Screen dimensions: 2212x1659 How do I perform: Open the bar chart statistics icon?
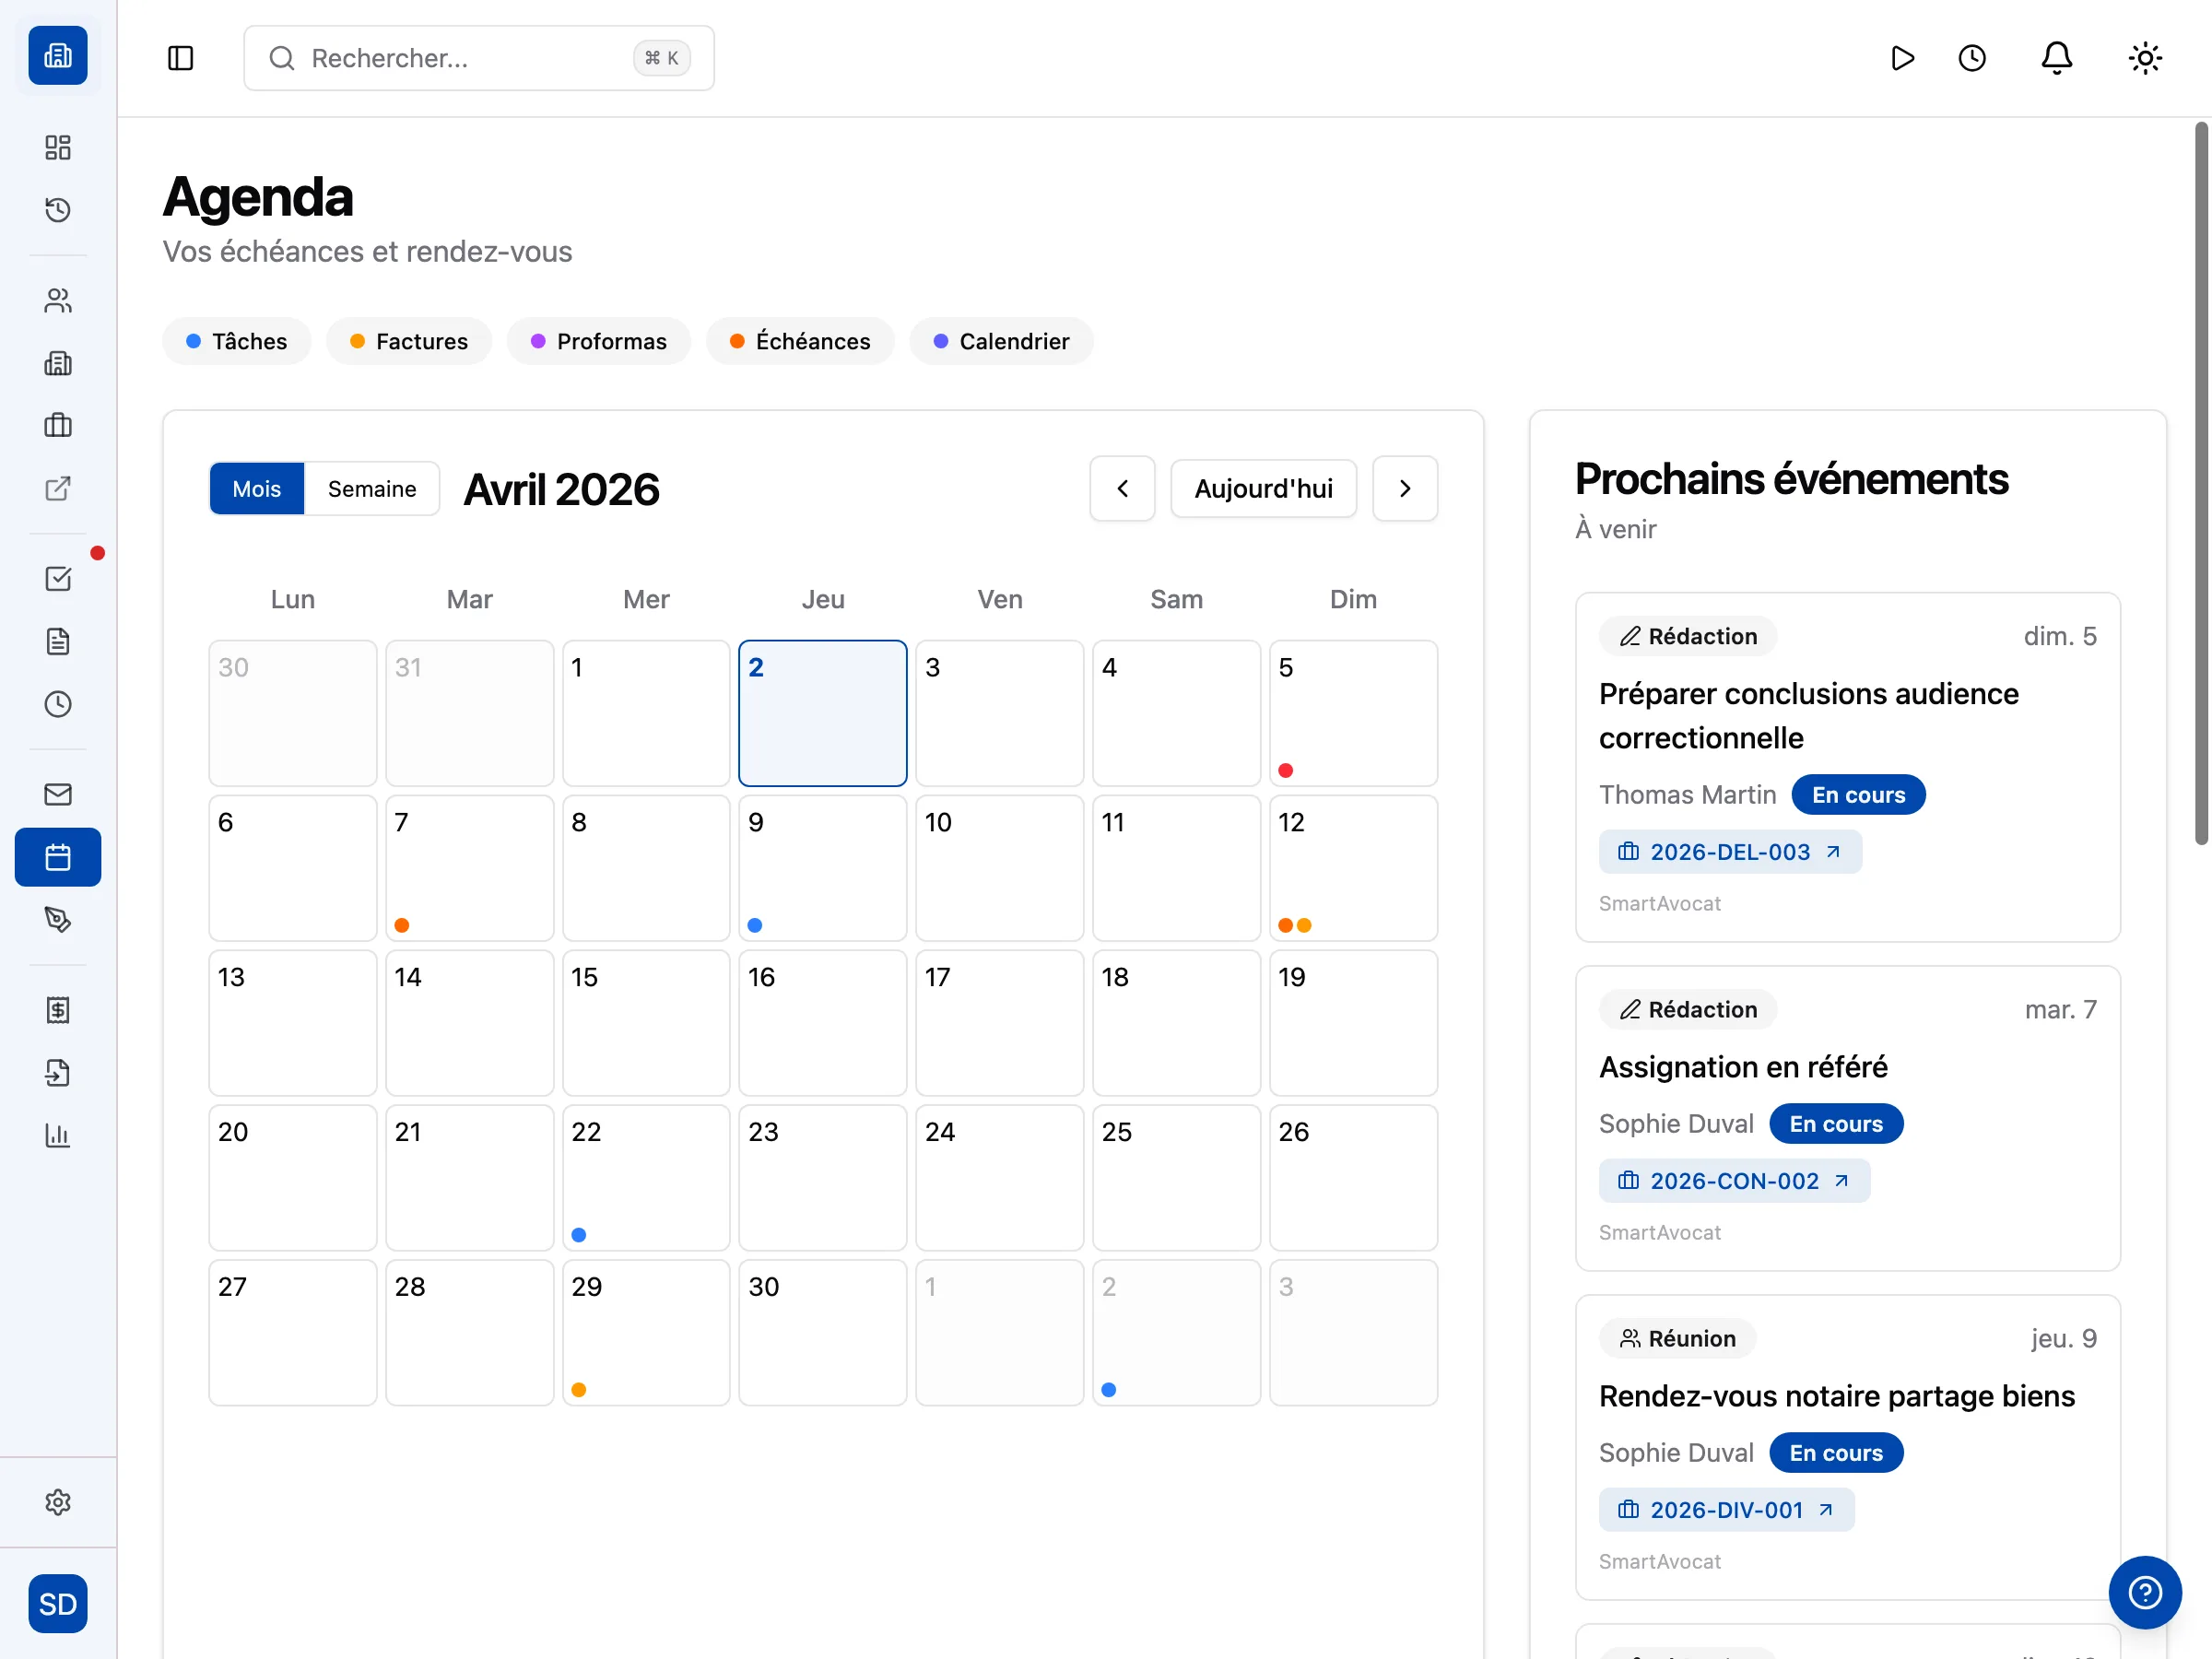click(58, 1135)
